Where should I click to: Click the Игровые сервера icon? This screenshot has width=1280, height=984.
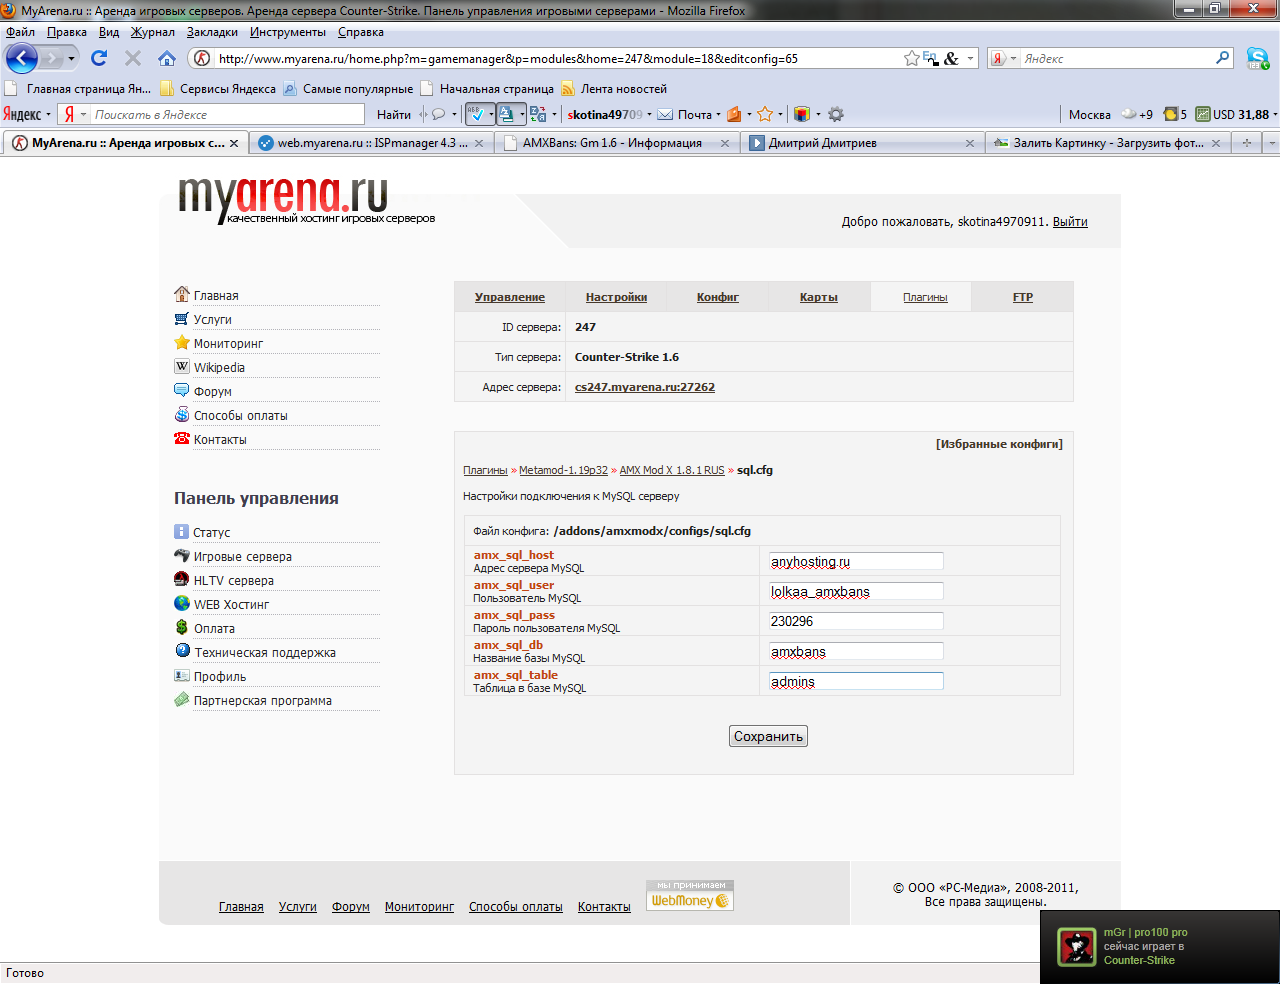pos(181,555)
